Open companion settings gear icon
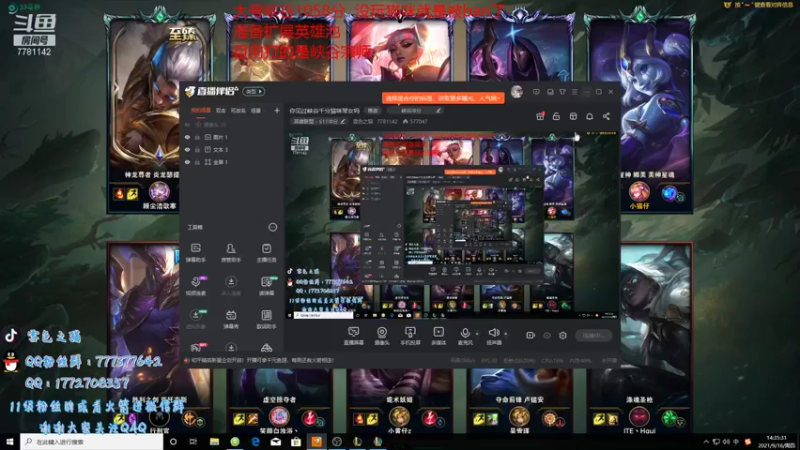The height and width of the screenshot is (450, 800). [x=563, y=335]
